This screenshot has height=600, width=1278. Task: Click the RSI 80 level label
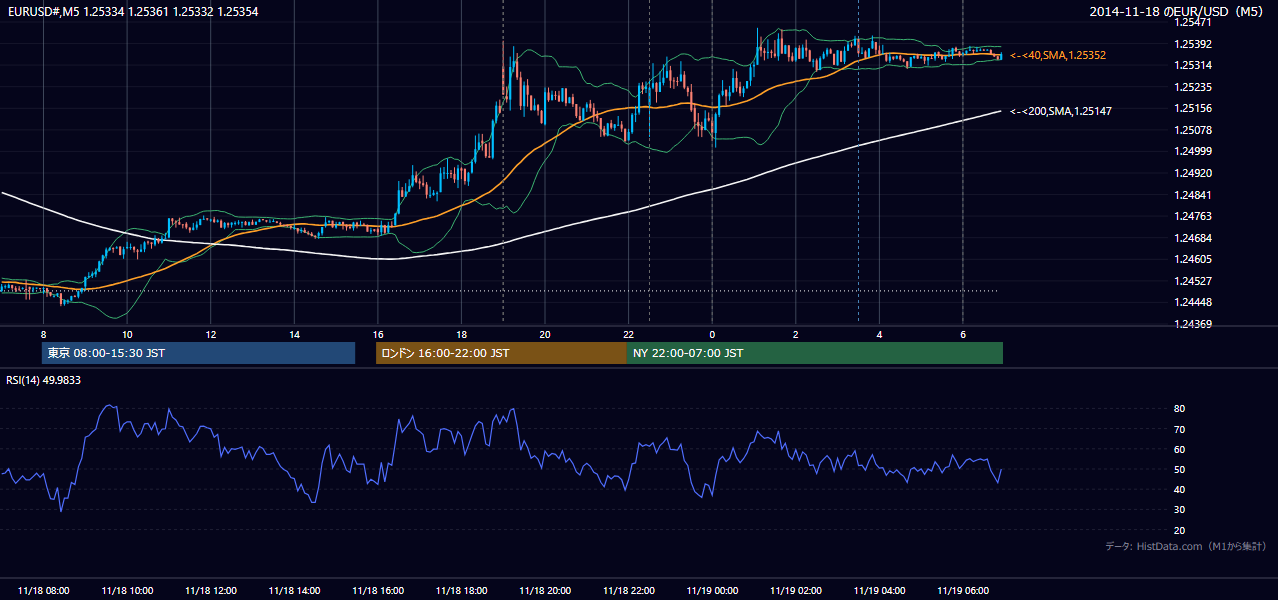tap(1179, 409)
